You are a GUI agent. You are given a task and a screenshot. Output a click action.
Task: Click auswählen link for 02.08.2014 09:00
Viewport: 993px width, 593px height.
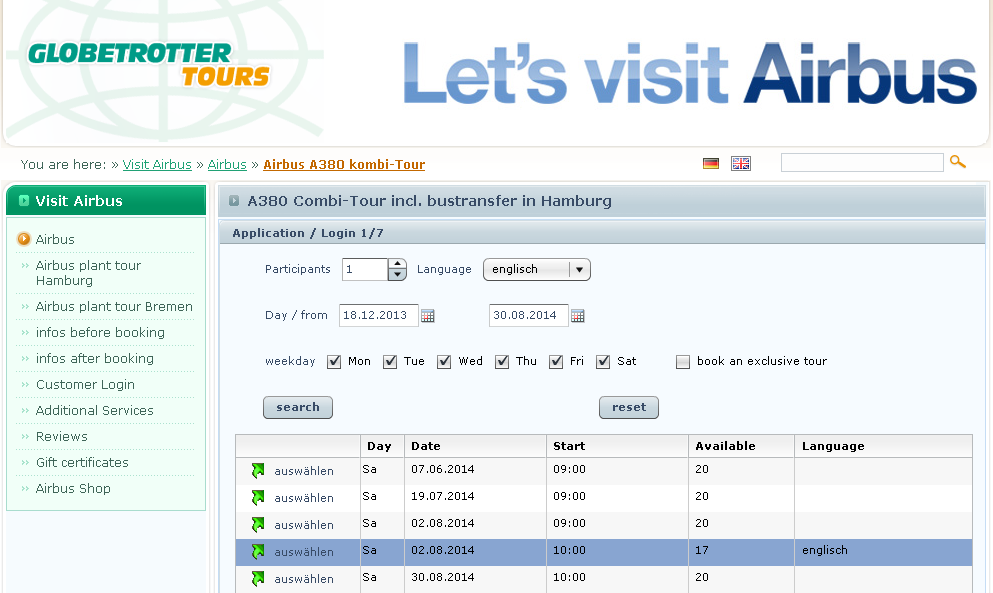click(304, 525)
